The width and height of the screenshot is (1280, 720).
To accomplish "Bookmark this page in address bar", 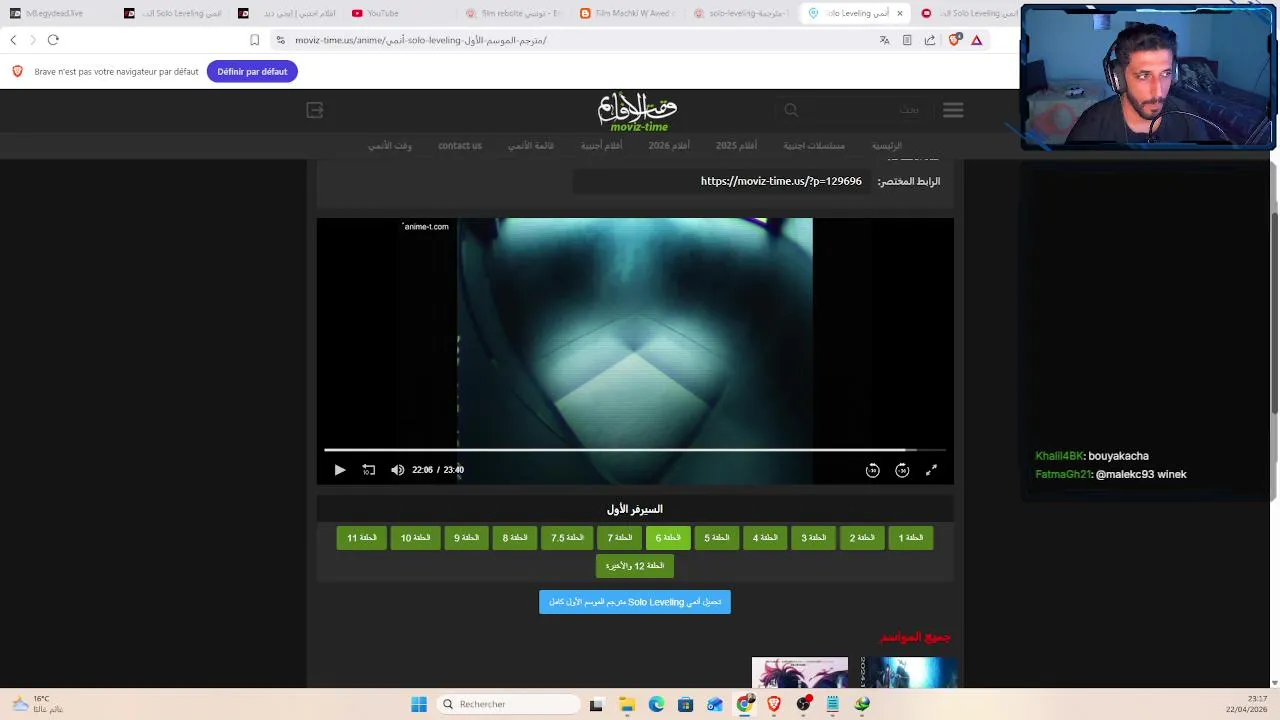I will (x=255, y=40).
